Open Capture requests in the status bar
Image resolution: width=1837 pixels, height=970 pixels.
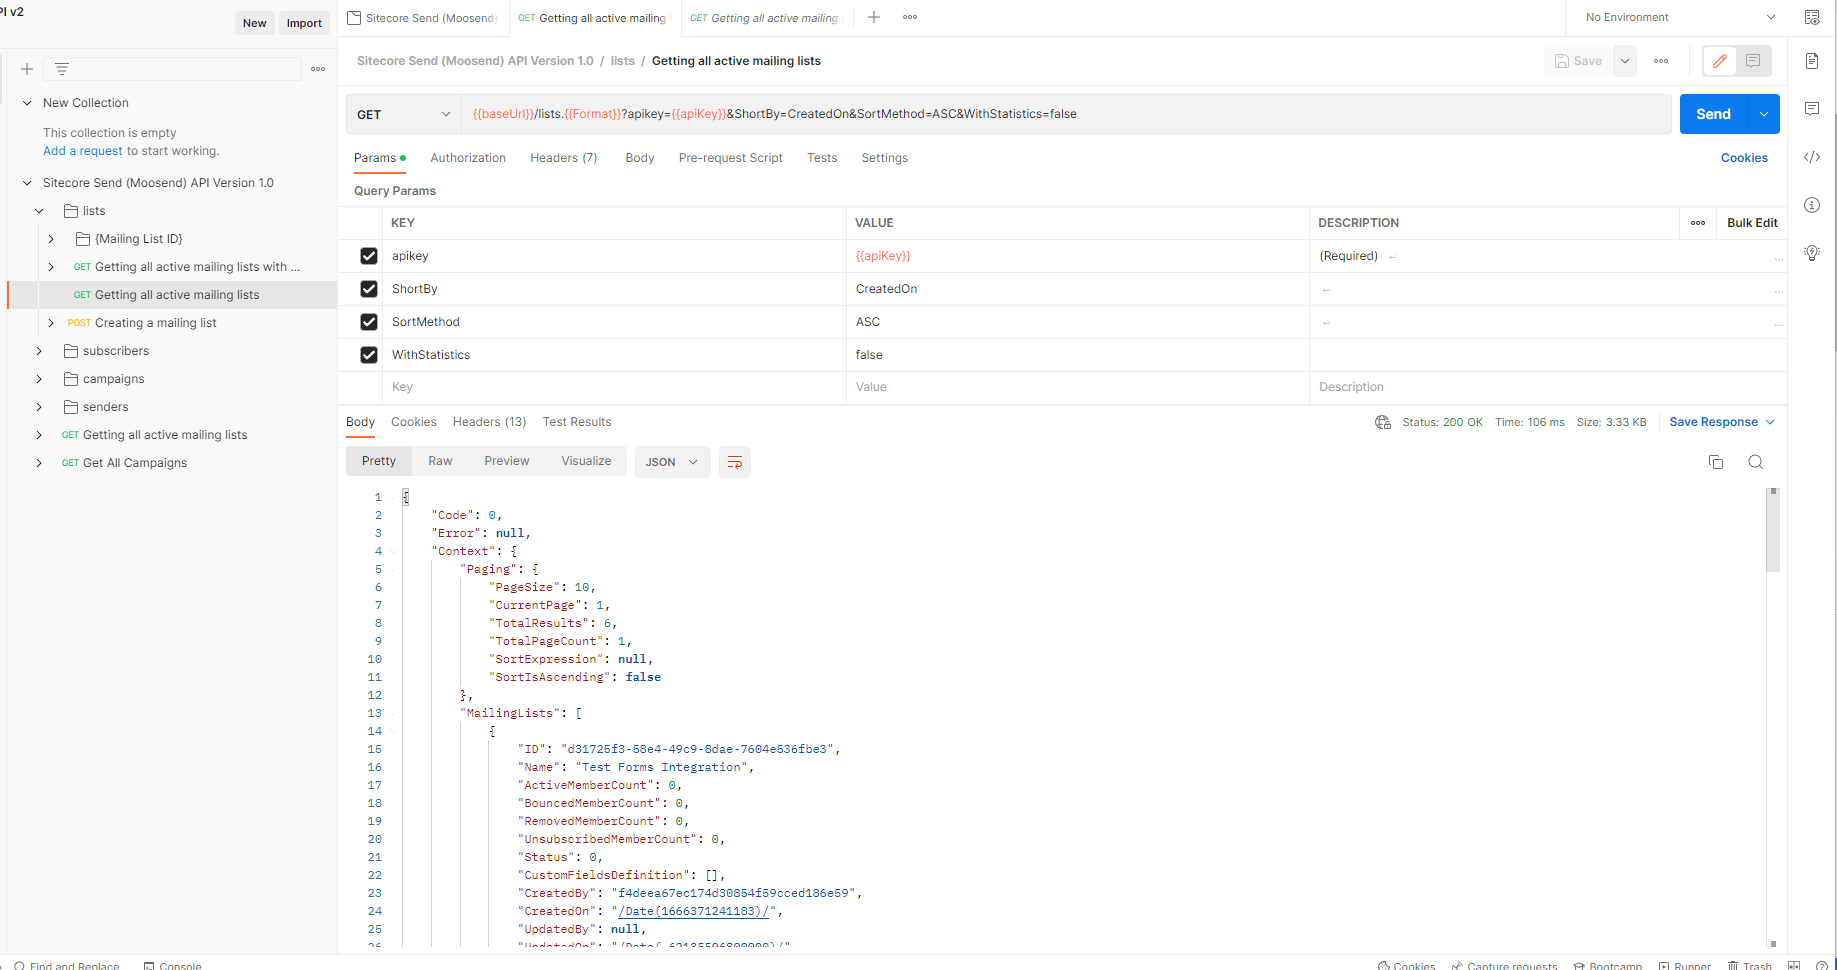pyautogui.click(x=1505, y=966)
